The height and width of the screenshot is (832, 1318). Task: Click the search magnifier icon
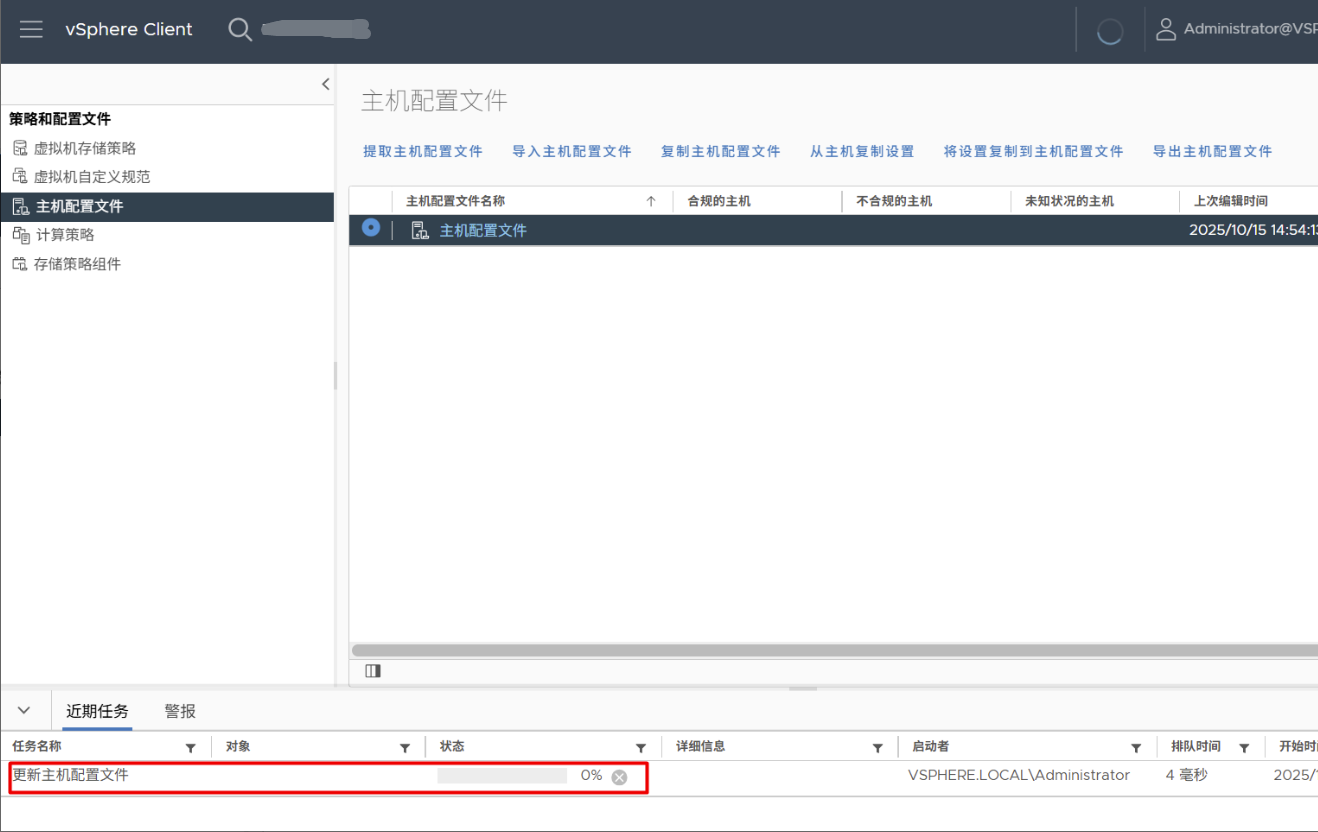[240, 30]
